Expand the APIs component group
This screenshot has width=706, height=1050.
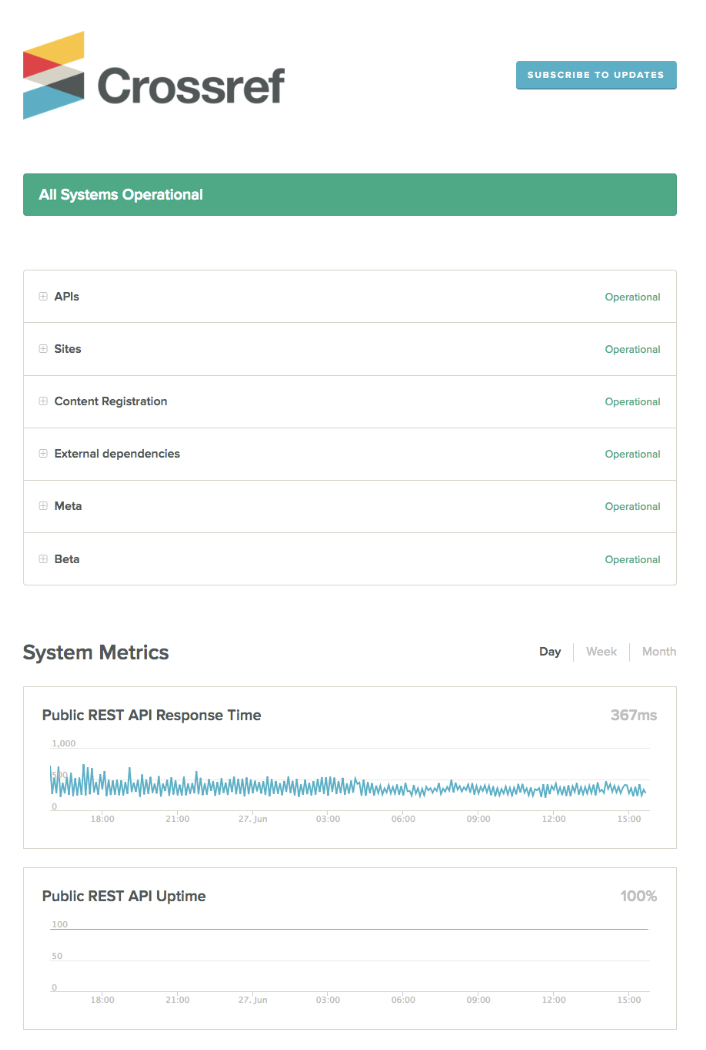43,297
